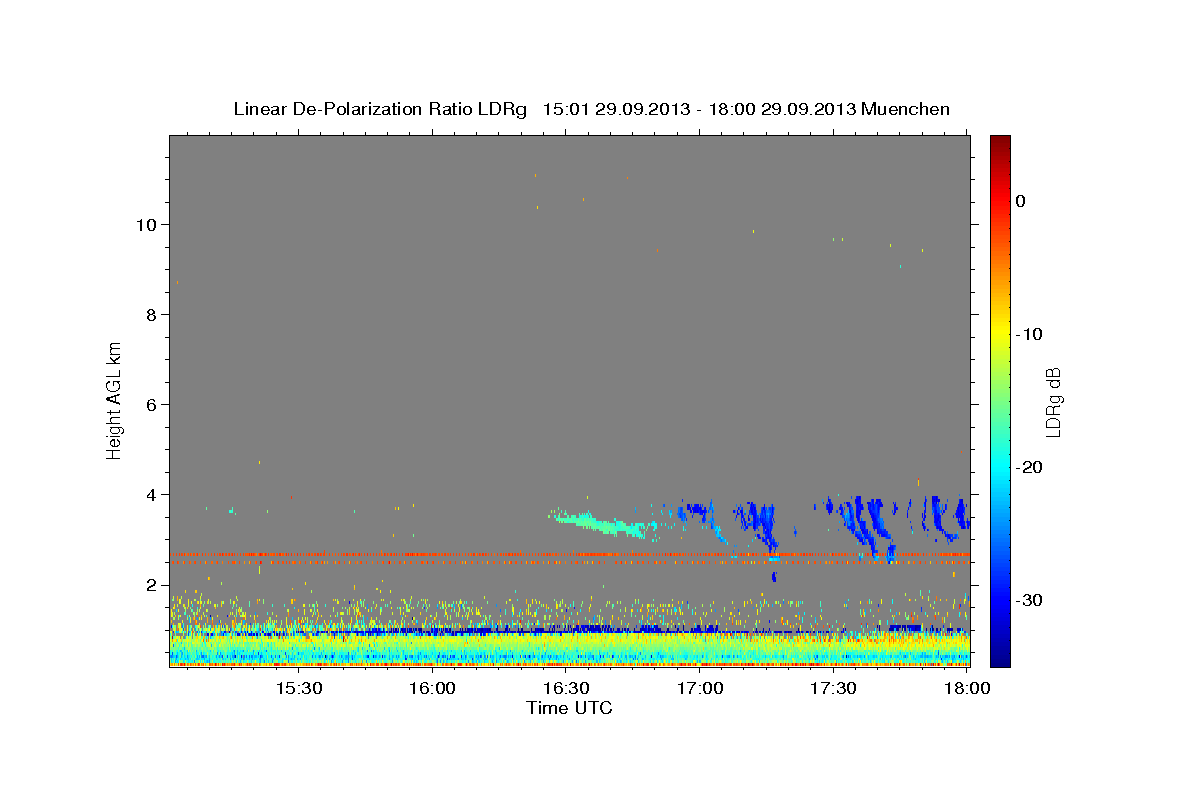Click the colorbar tick value "-30"
This screenshot has height=800, width=1200.
(x=1030, y=600)
